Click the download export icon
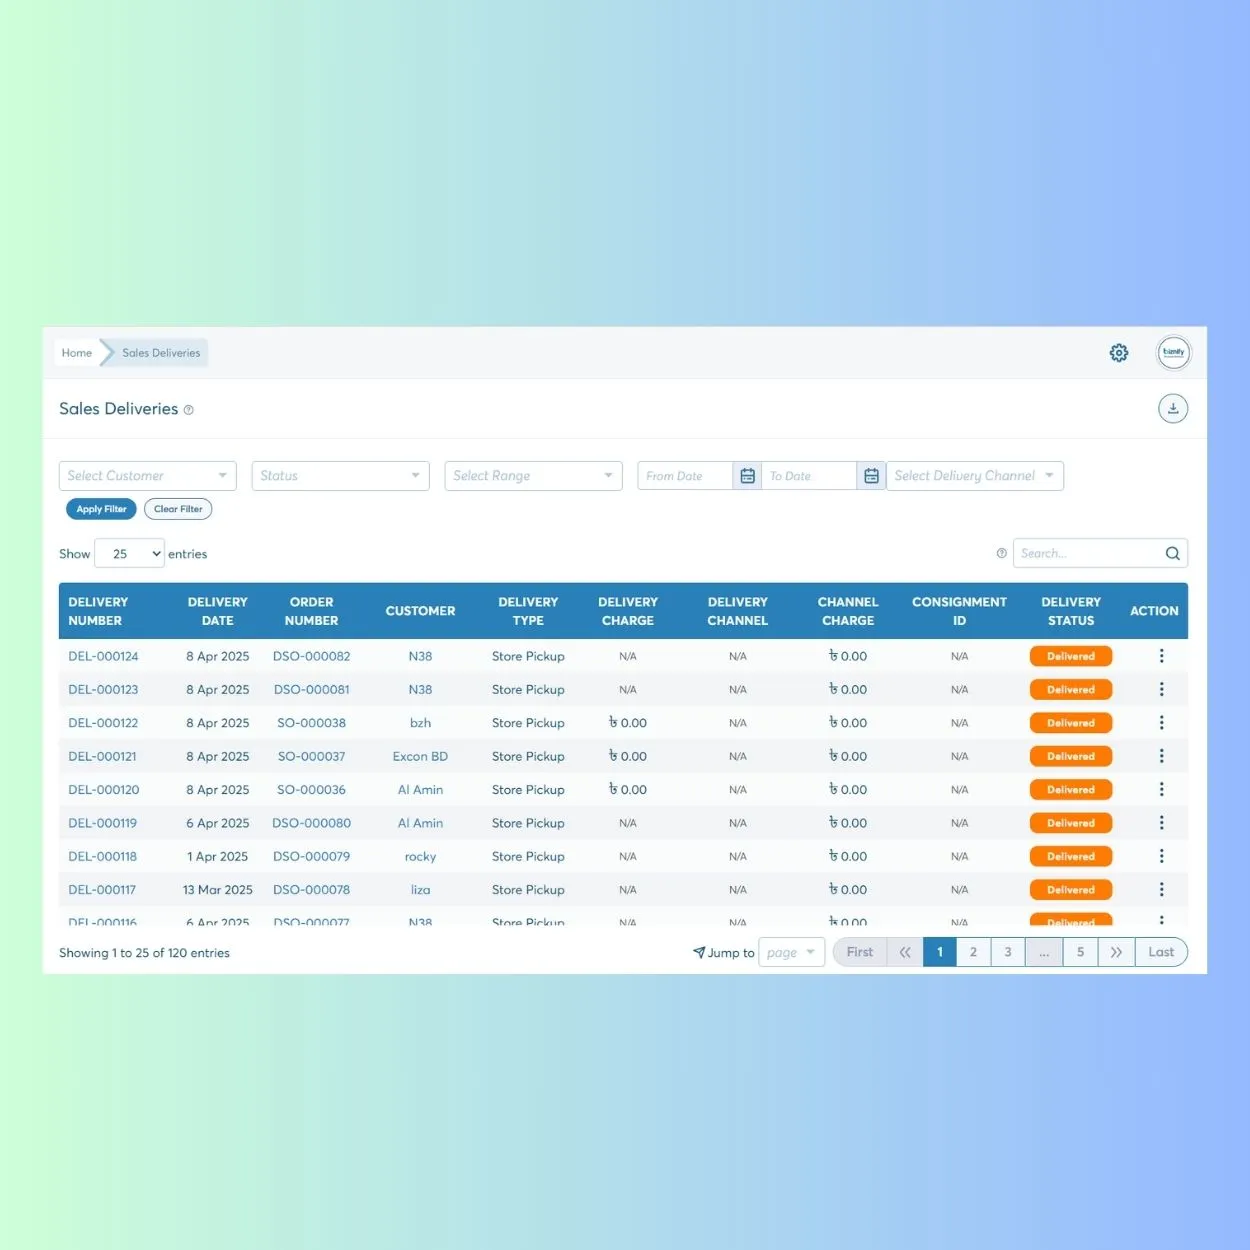Image resolution: width=1250 pixels, height=1250 pixels. pyautogui.click(x=1173, y=408)
